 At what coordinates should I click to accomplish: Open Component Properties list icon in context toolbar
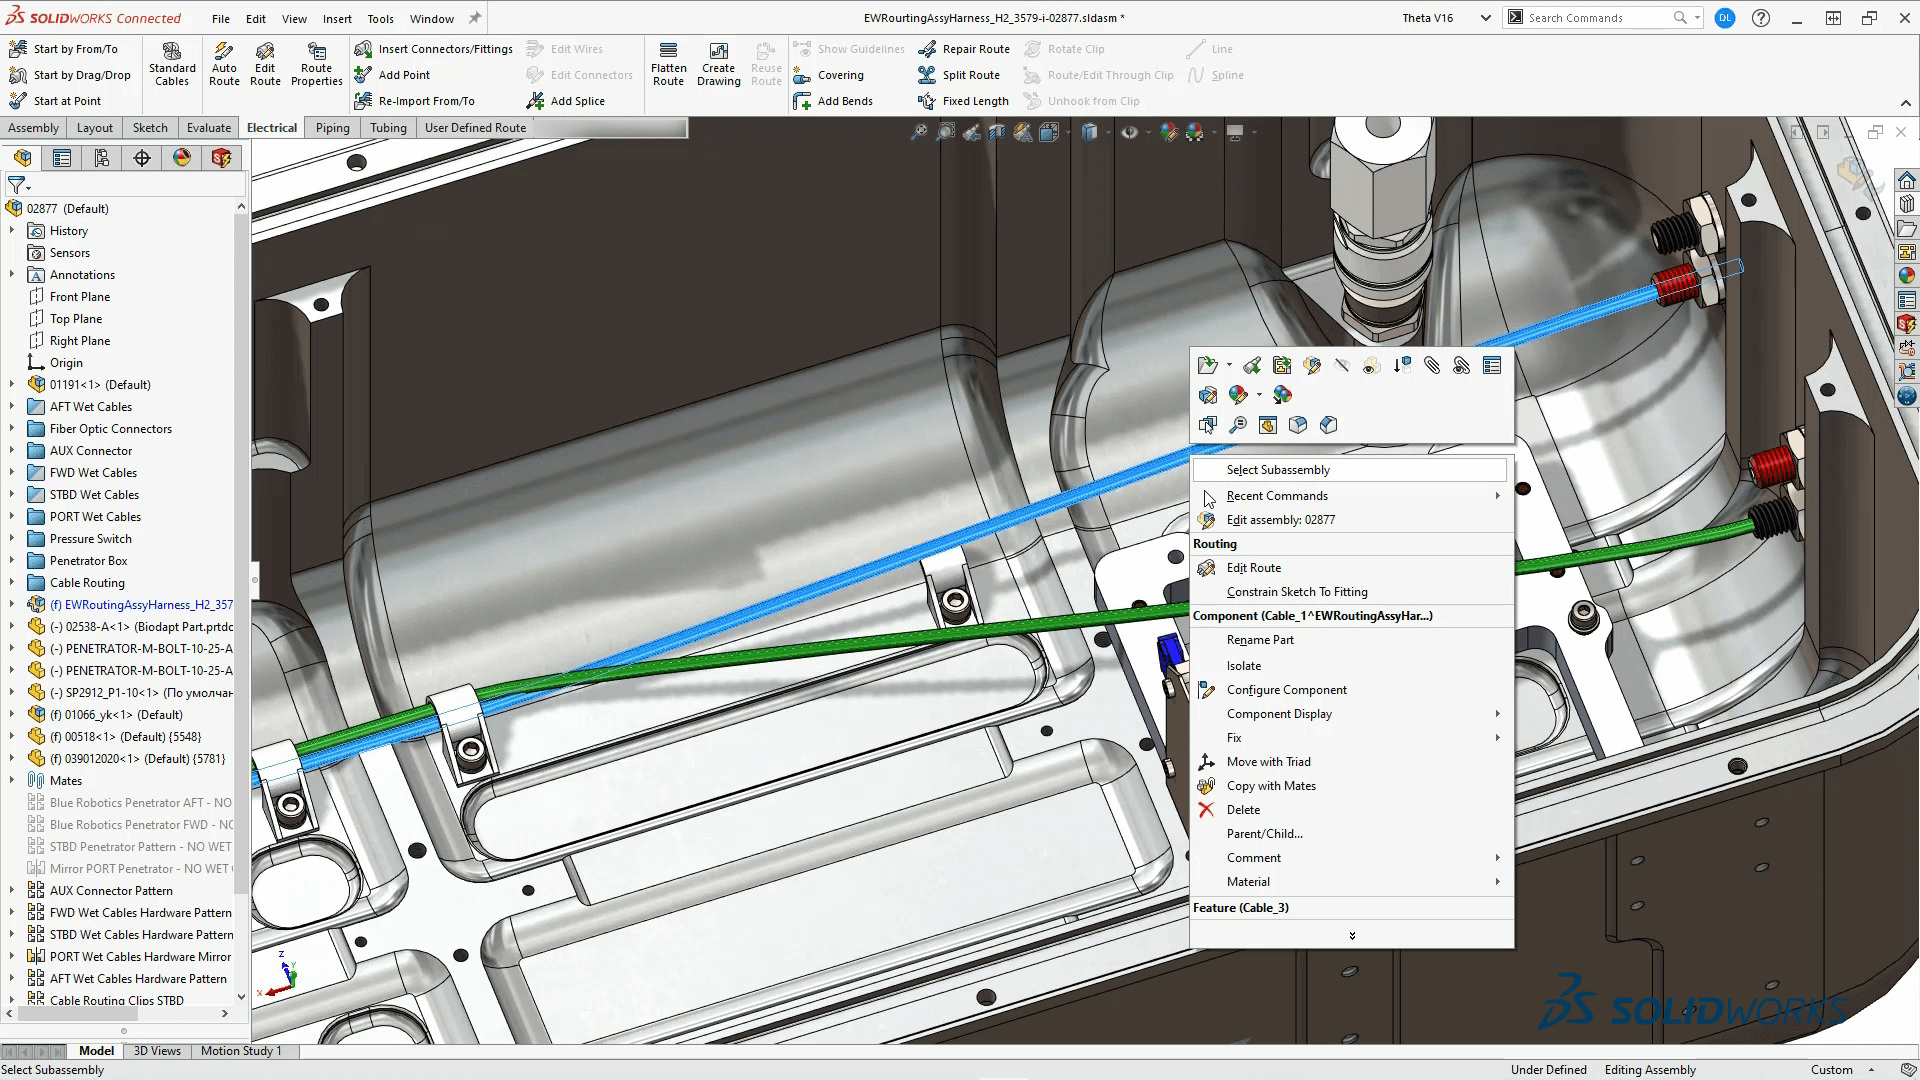pos(1492,366)
